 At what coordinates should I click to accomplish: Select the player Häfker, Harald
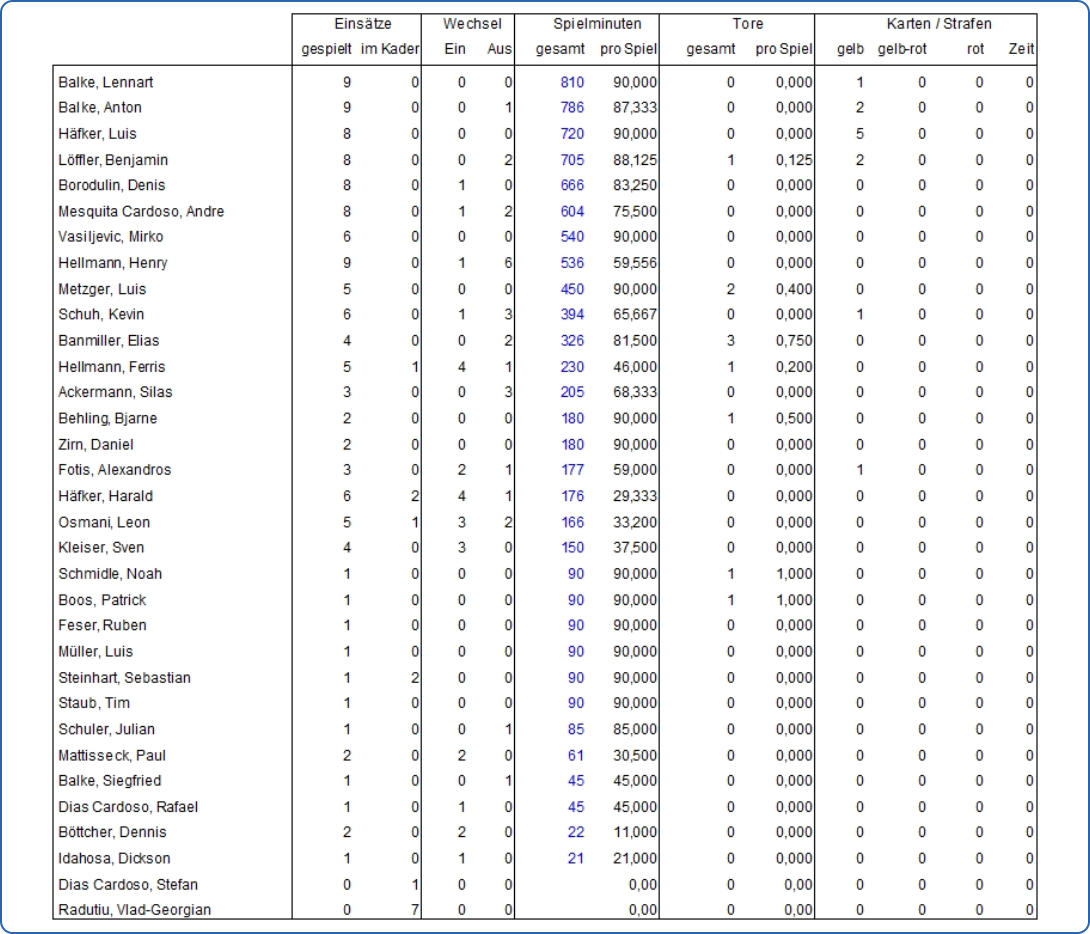coord(106,496)
